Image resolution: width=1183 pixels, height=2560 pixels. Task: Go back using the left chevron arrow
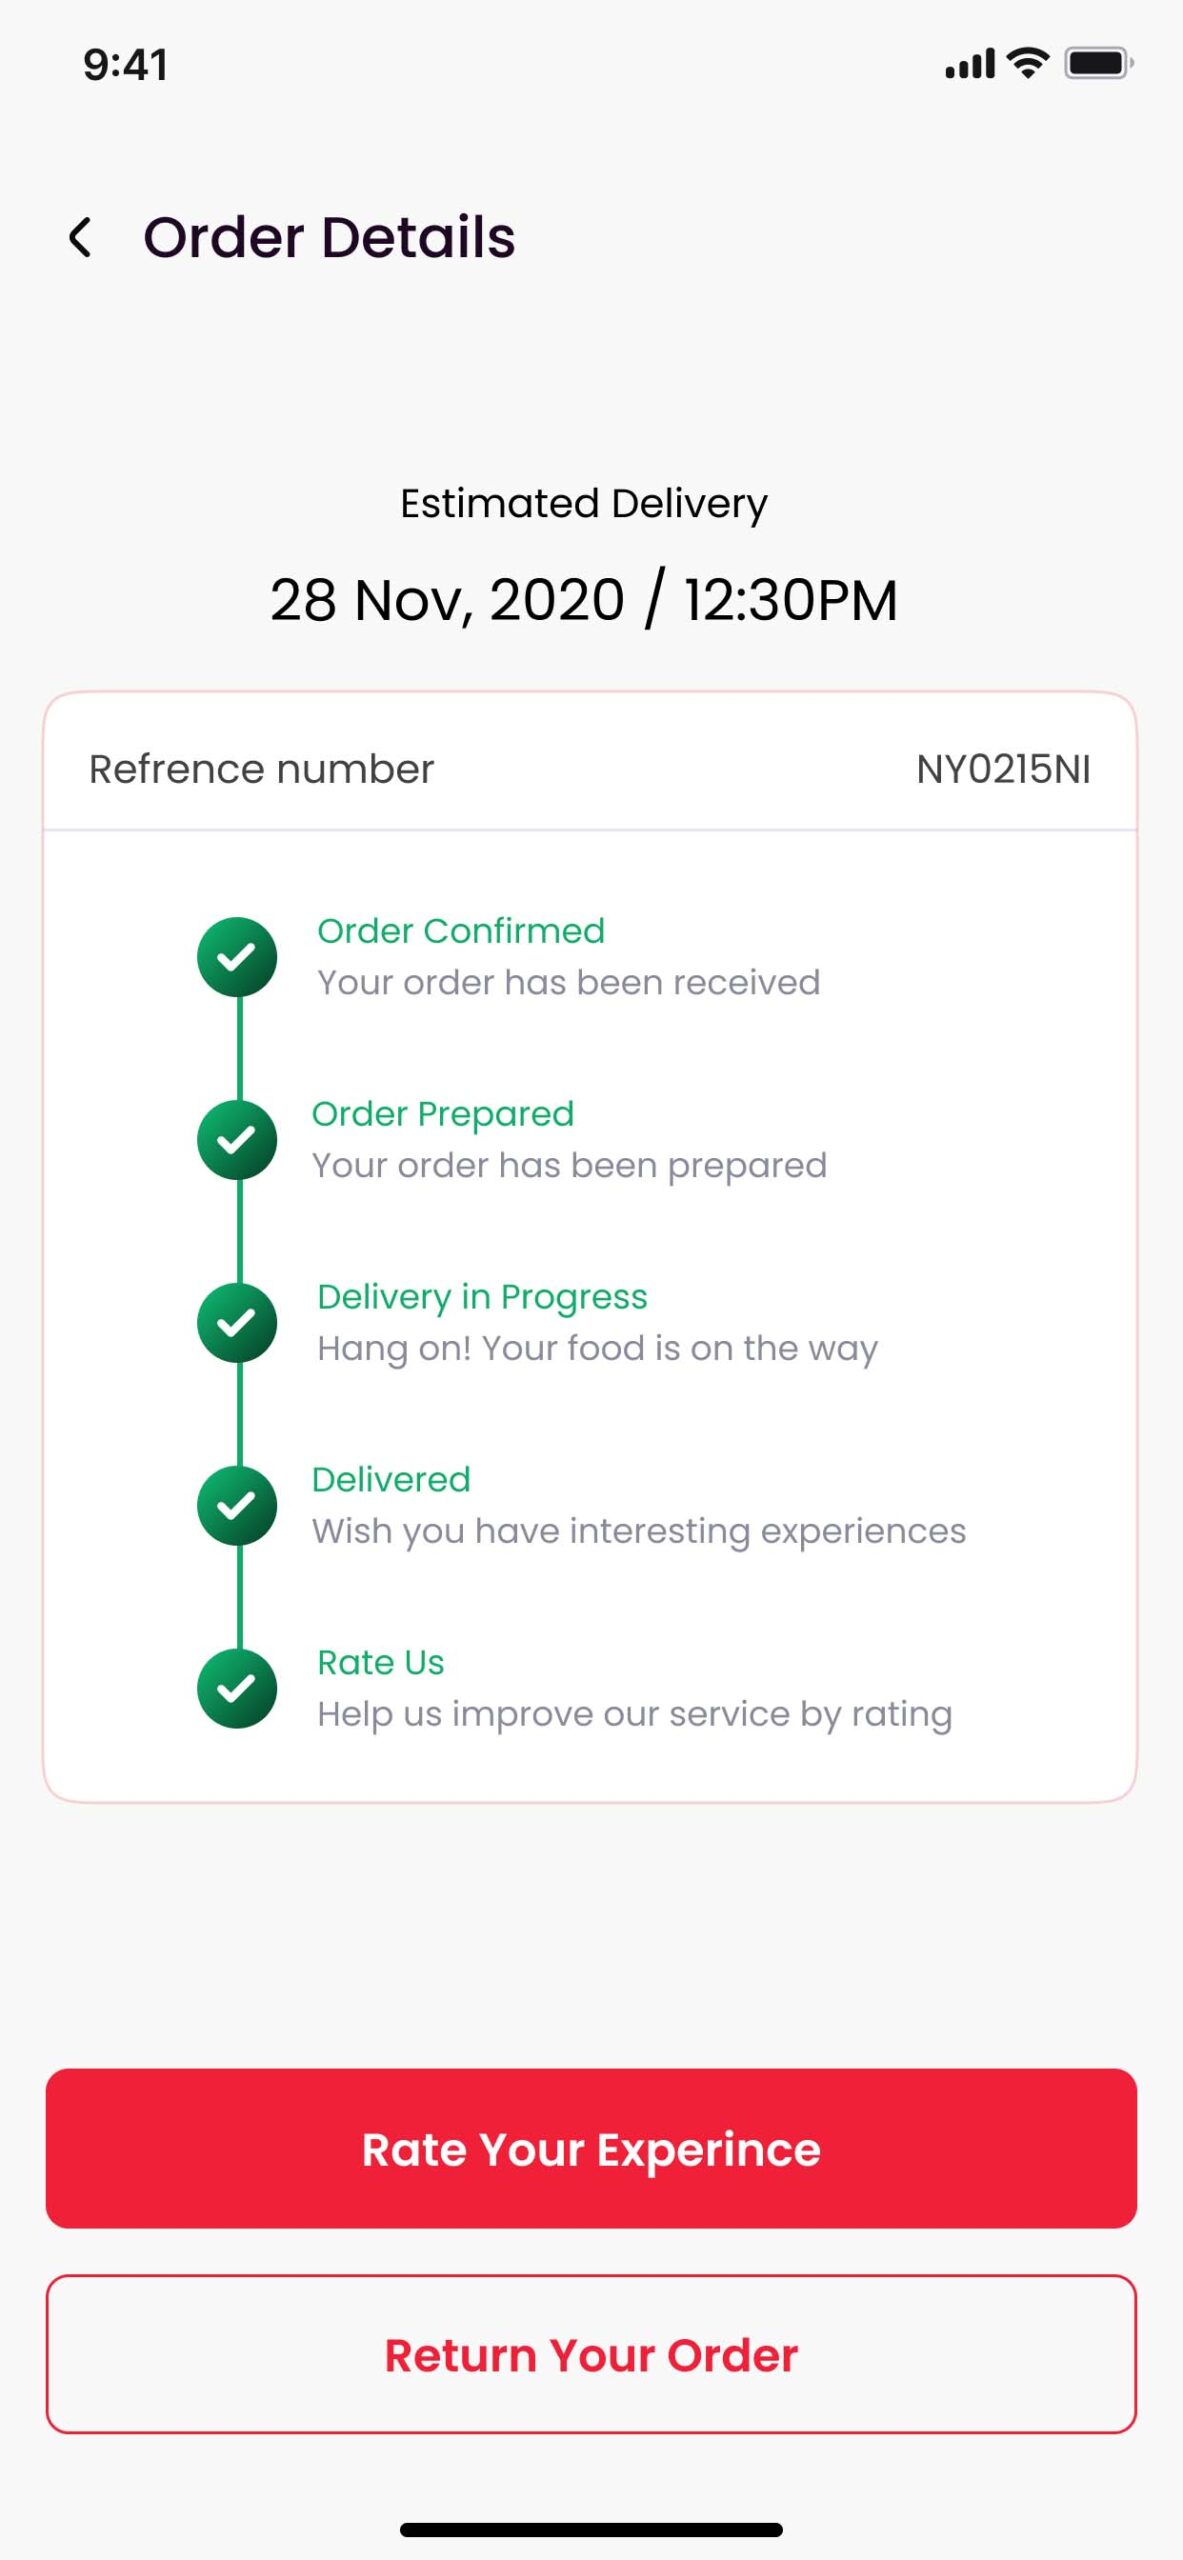(x=80, y=238)
